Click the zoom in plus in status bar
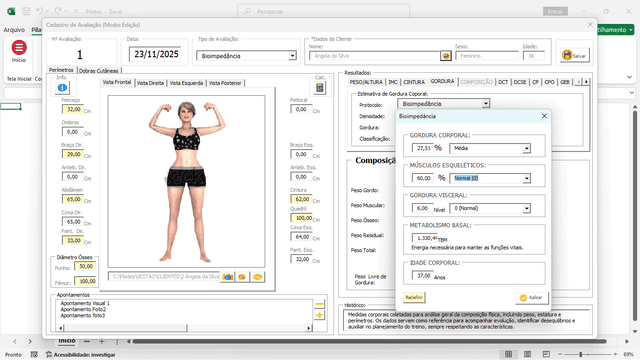This screenshot has height=360, width=640. point(615,354)
